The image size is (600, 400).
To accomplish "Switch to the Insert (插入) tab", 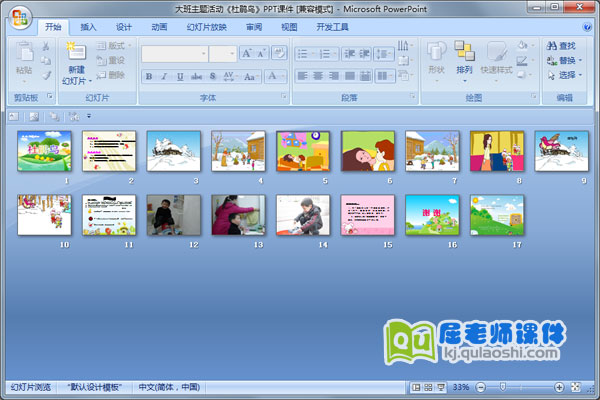I will (88, 27).
